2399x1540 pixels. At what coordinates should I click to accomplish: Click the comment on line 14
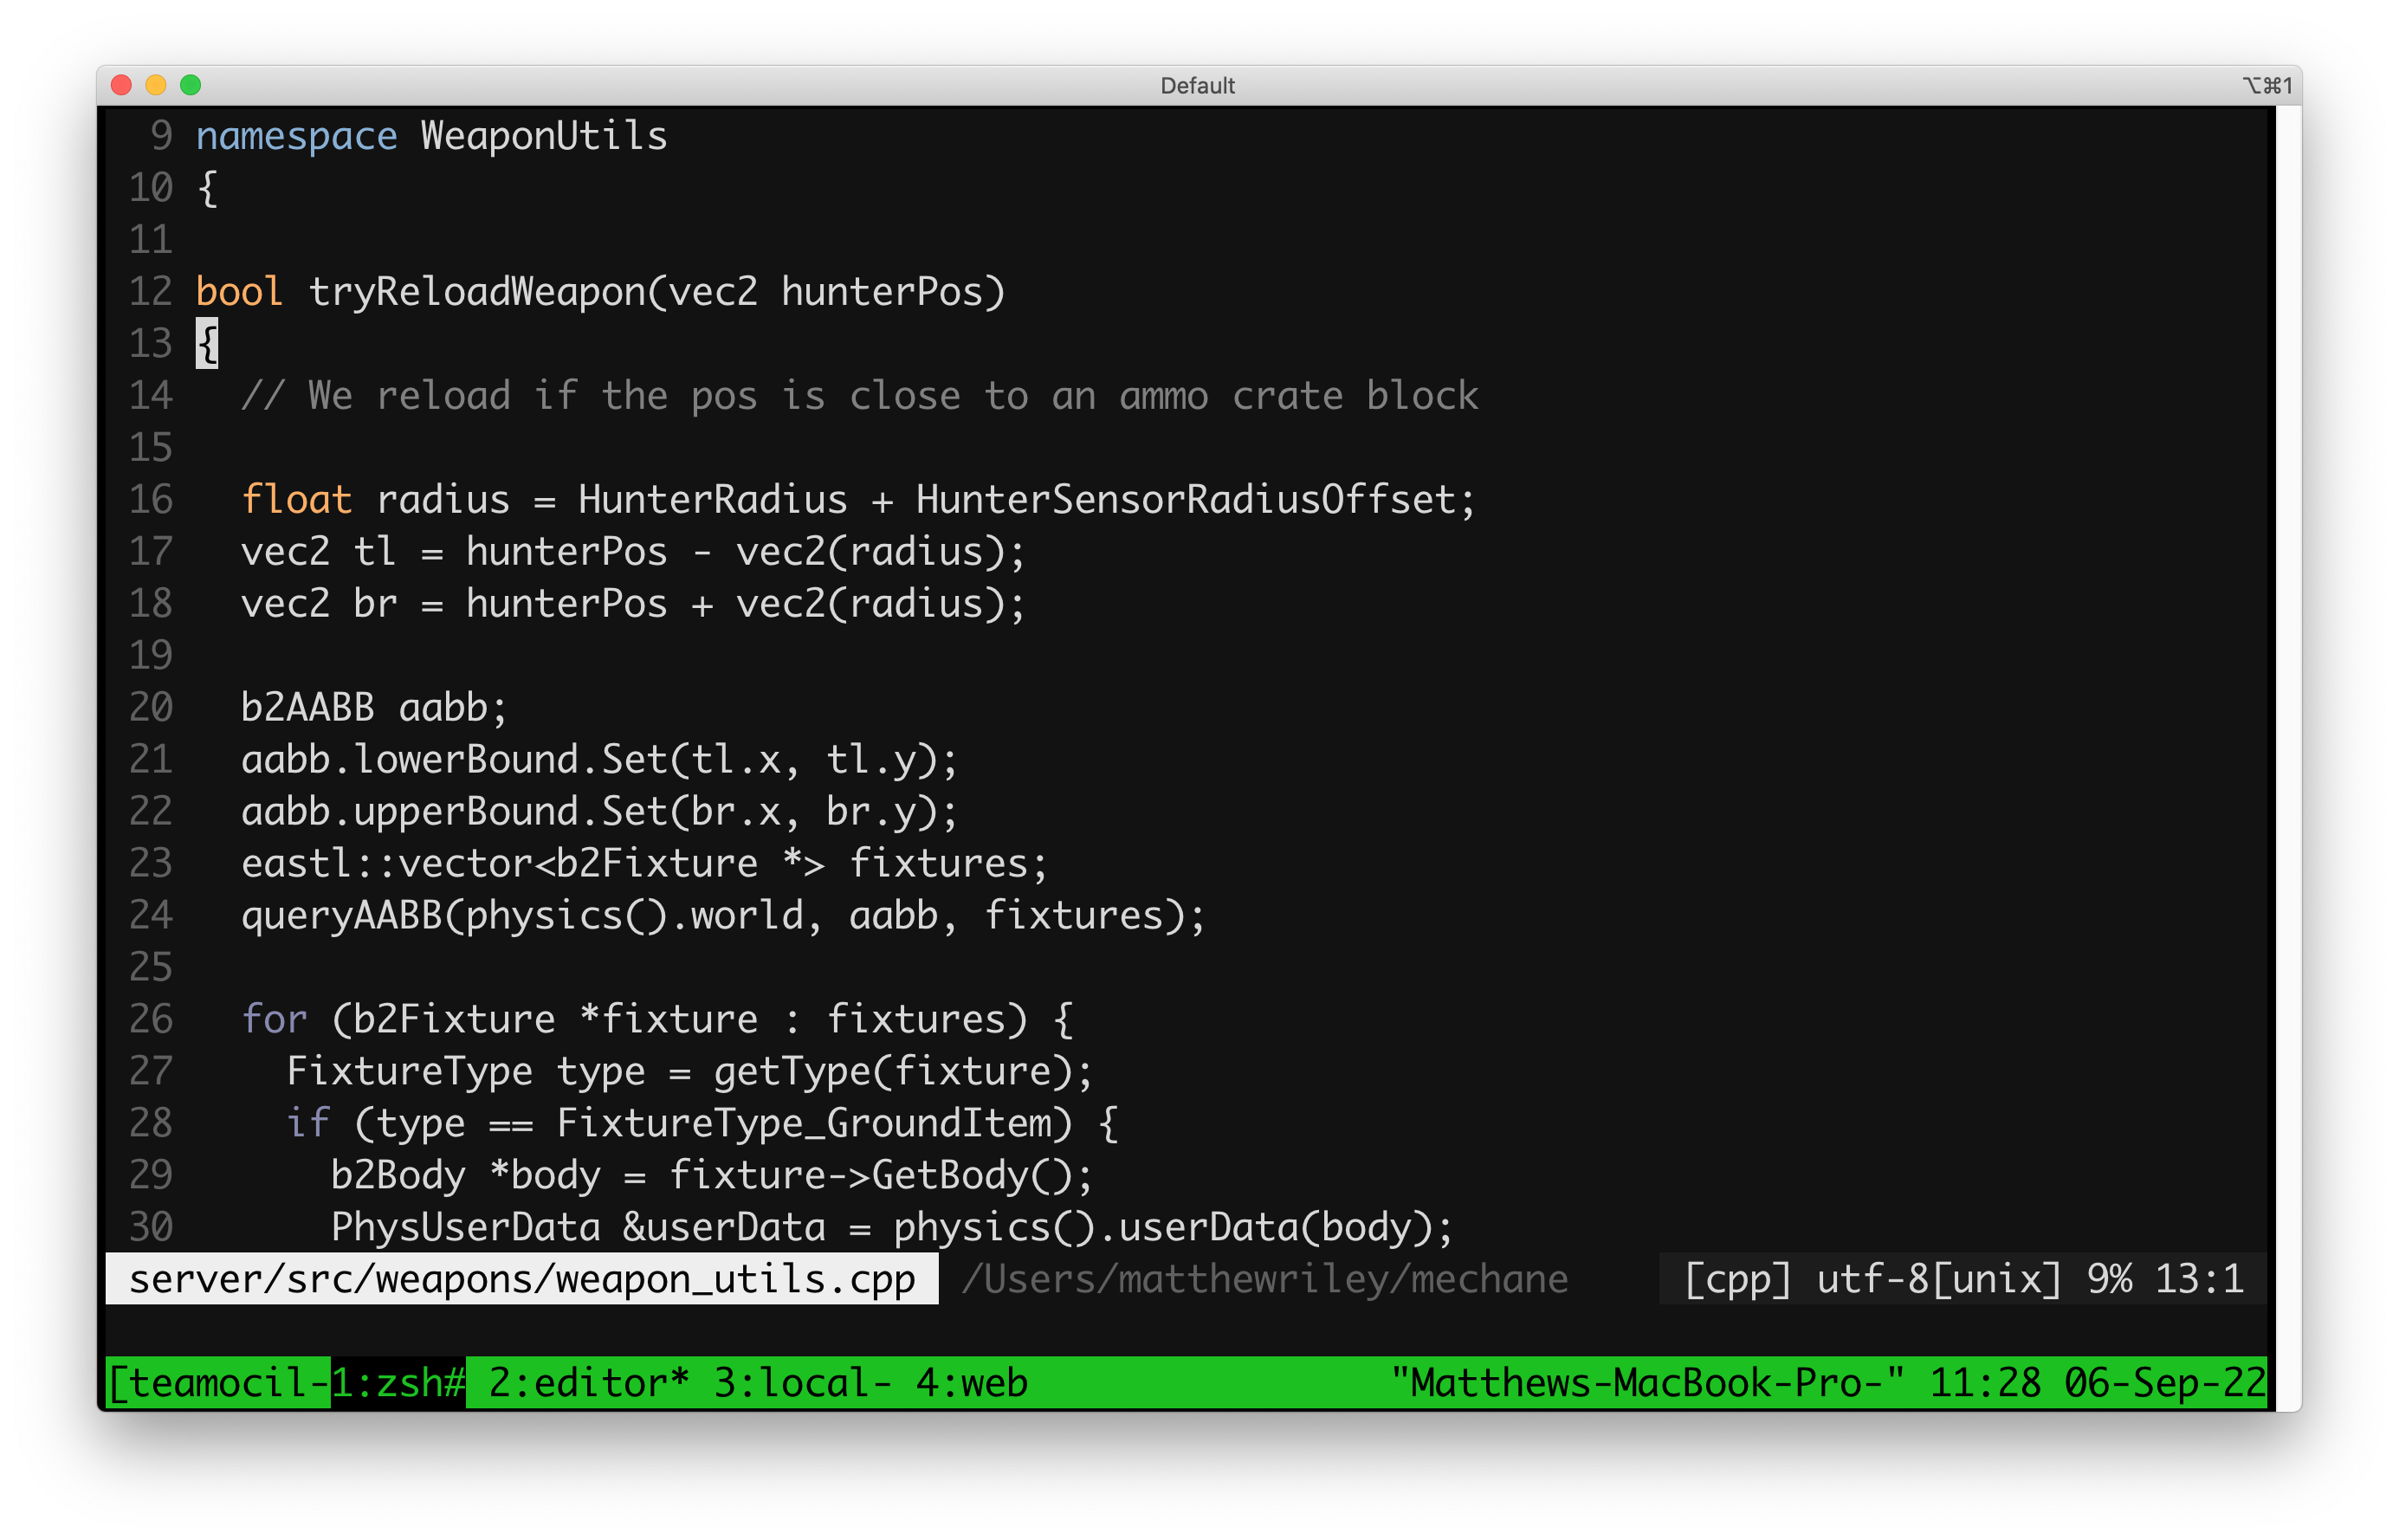tap(859, 396)
